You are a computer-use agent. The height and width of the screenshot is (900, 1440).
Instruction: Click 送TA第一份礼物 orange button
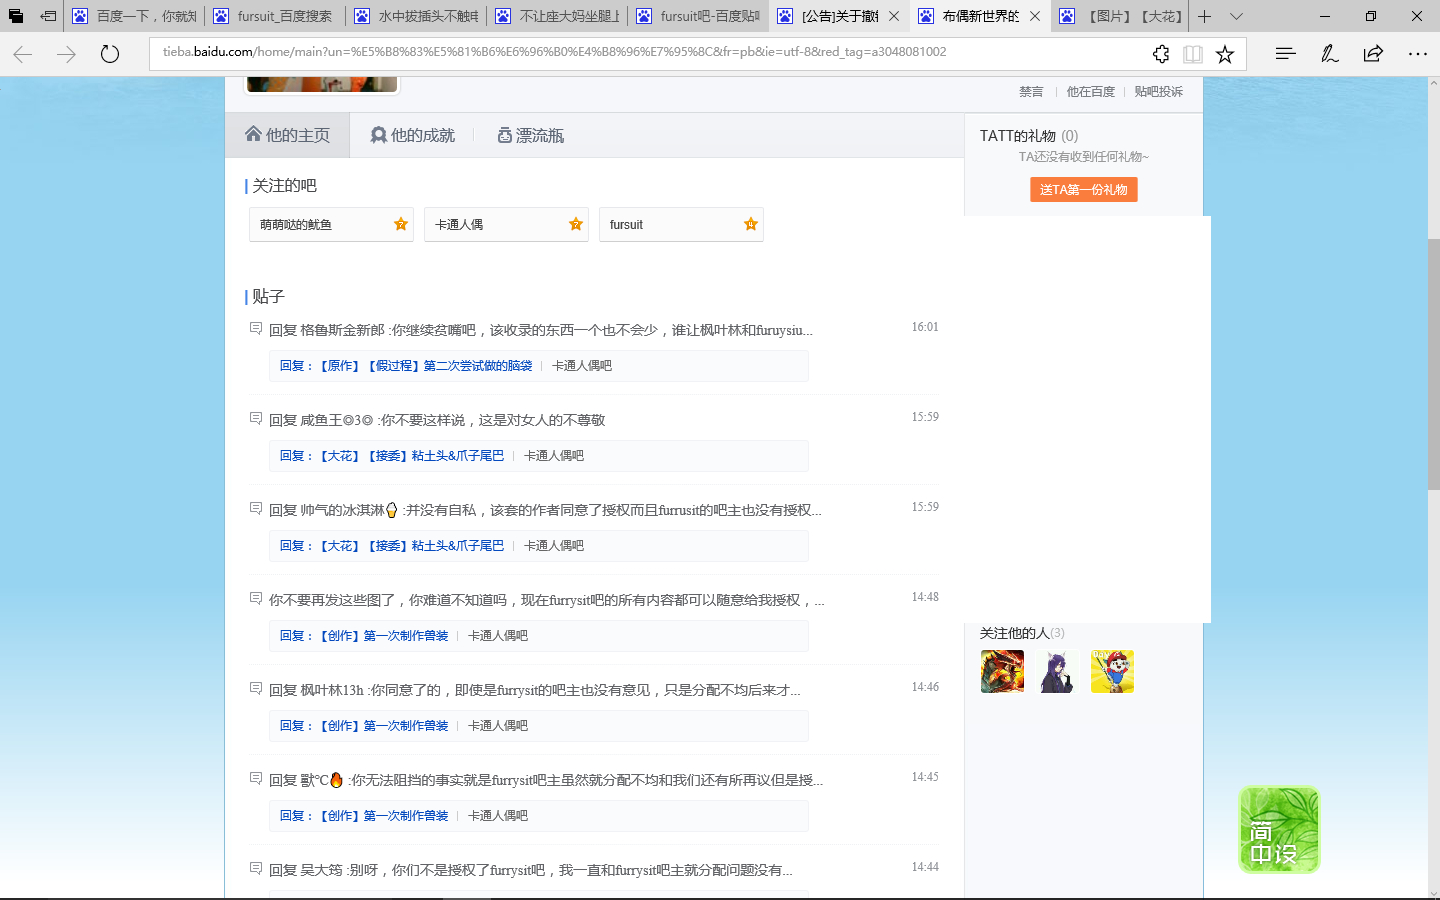click(1083, 189)
